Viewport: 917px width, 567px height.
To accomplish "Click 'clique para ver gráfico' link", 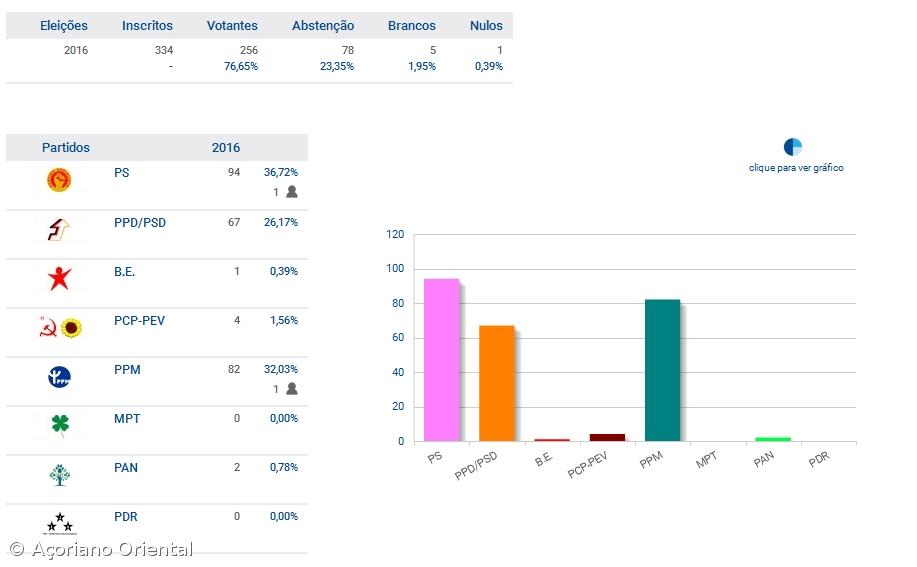I will click(796, 168).
